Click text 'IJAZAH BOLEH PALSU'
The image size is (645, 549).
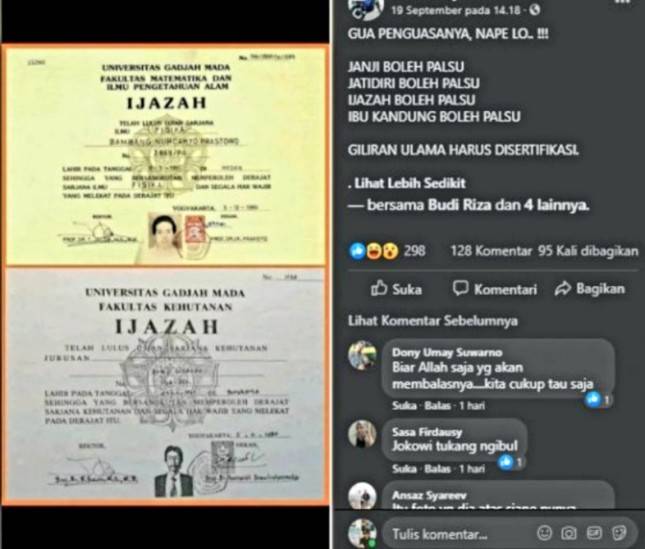pyautogui.click(x=412, y=100)
